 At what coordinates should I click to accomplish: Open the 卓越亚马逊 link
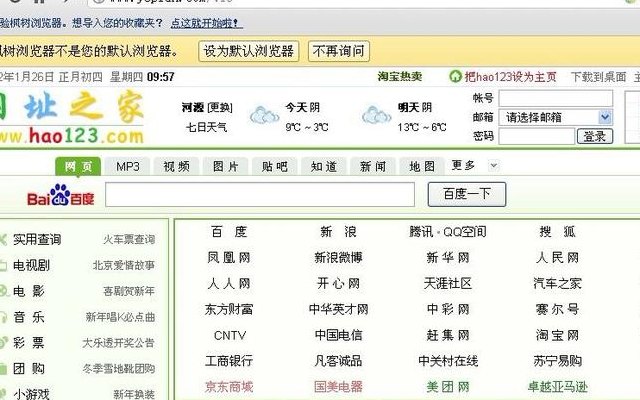point(558,387)
